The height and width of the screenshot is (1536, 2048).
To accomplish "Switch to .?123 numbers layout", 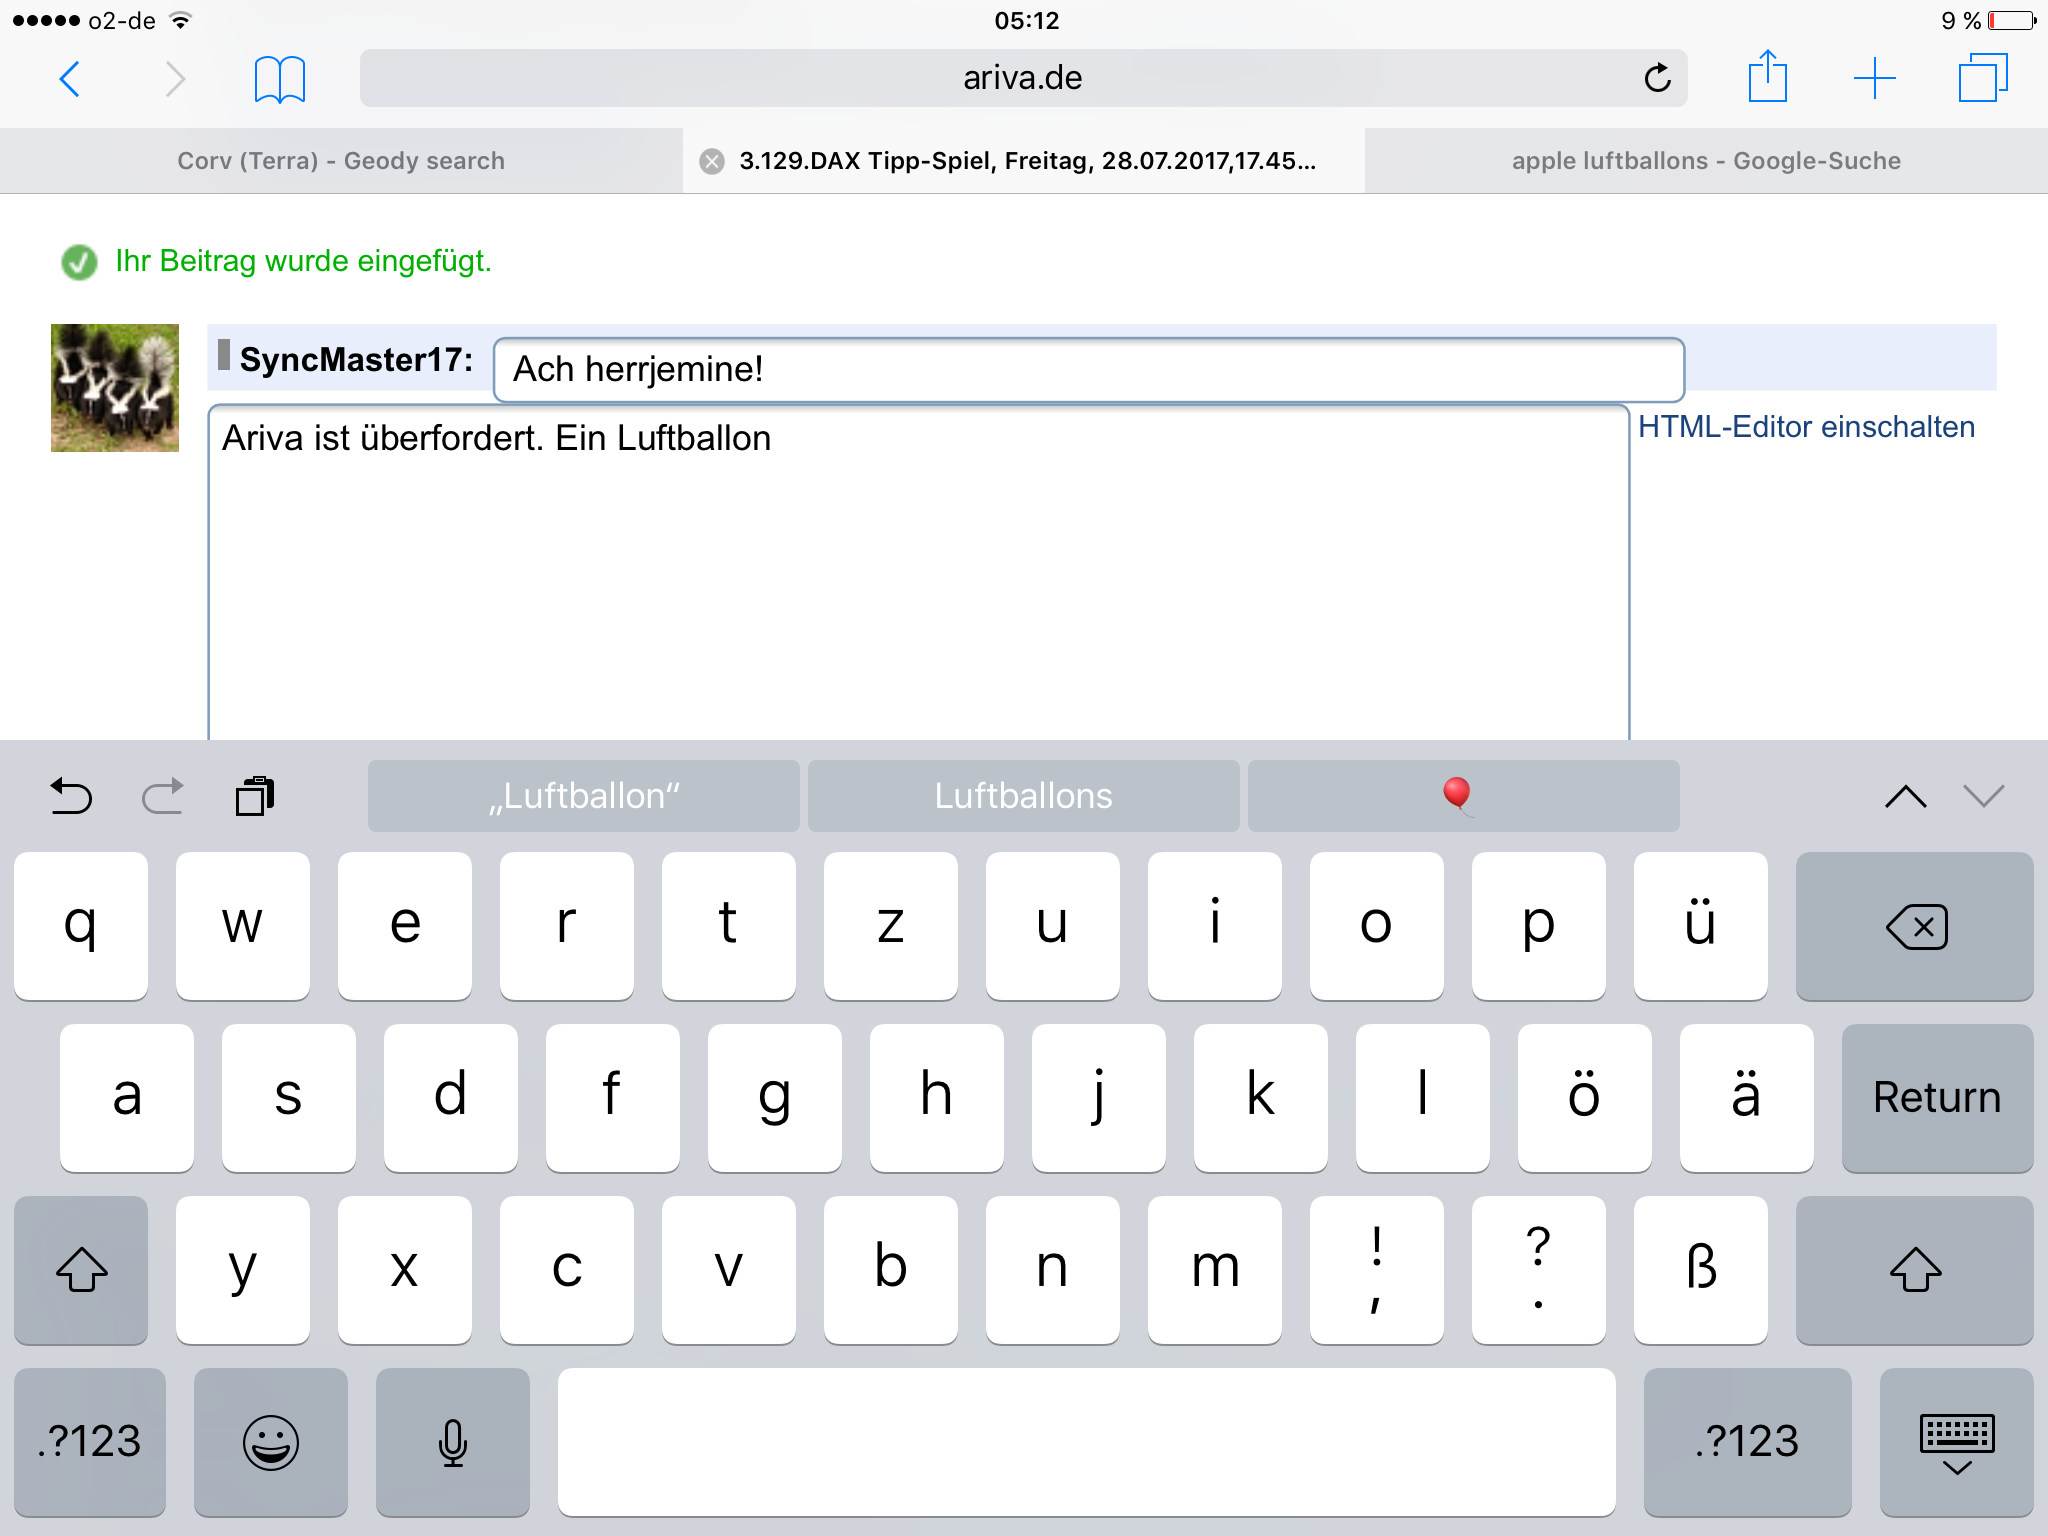I will coord(89,1441).
